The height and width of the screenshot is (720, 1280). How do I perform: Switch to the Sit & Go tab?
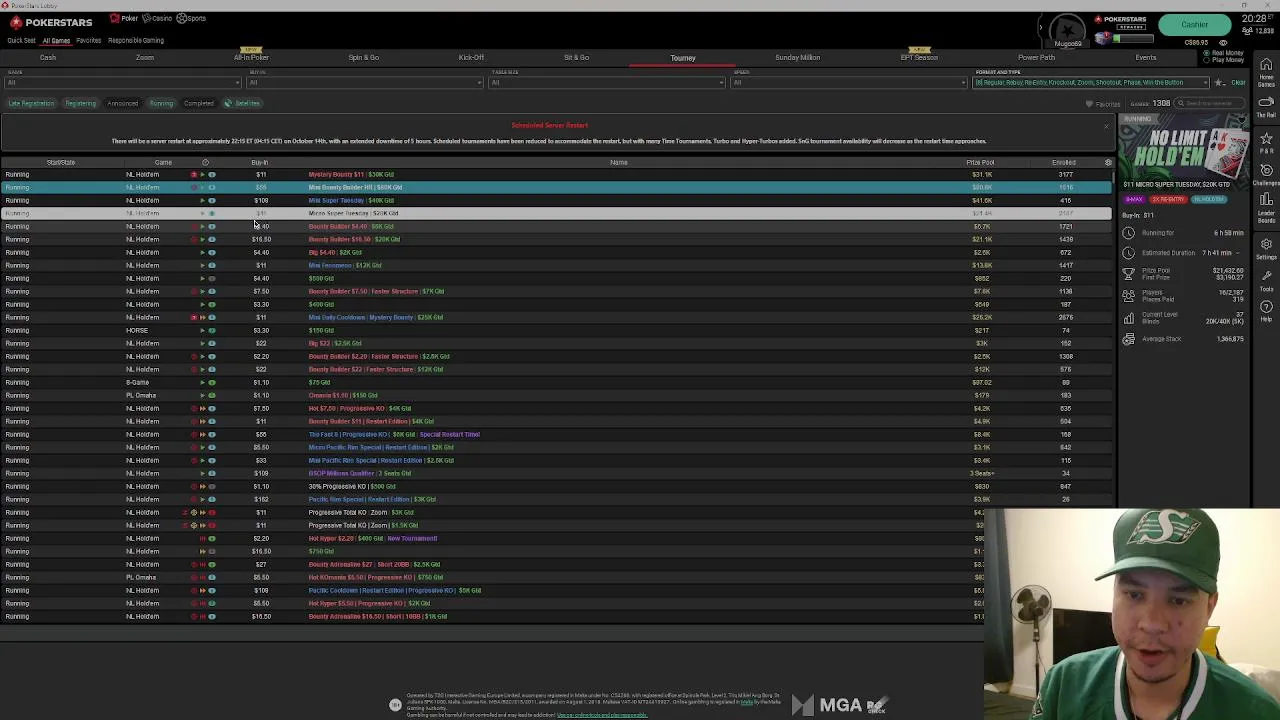(x=576, y=58)
